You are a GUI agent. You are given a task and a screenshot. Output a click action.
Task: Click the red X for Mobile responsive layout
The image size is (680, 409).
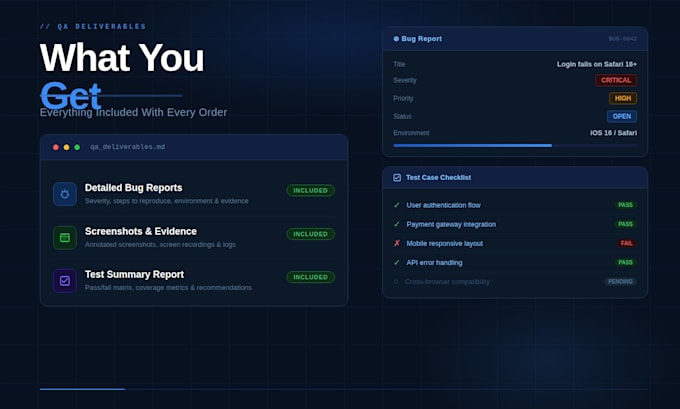pyautogui.click(x=396, y=243)
